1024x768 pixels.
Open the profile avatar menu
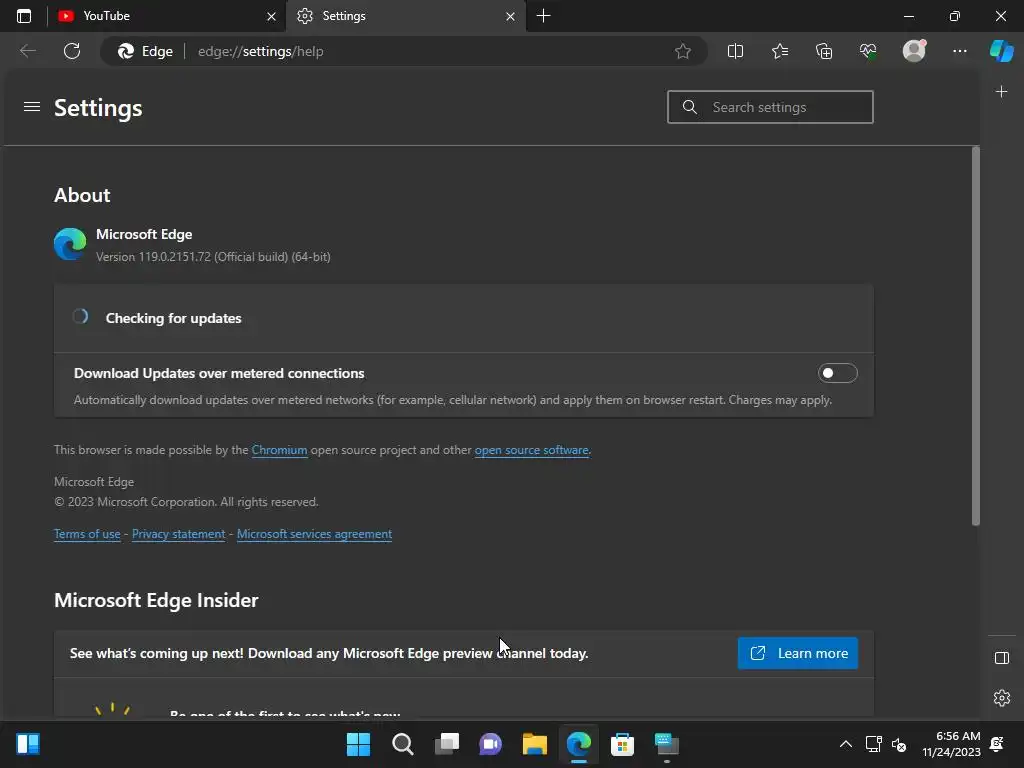coord(914,50)
